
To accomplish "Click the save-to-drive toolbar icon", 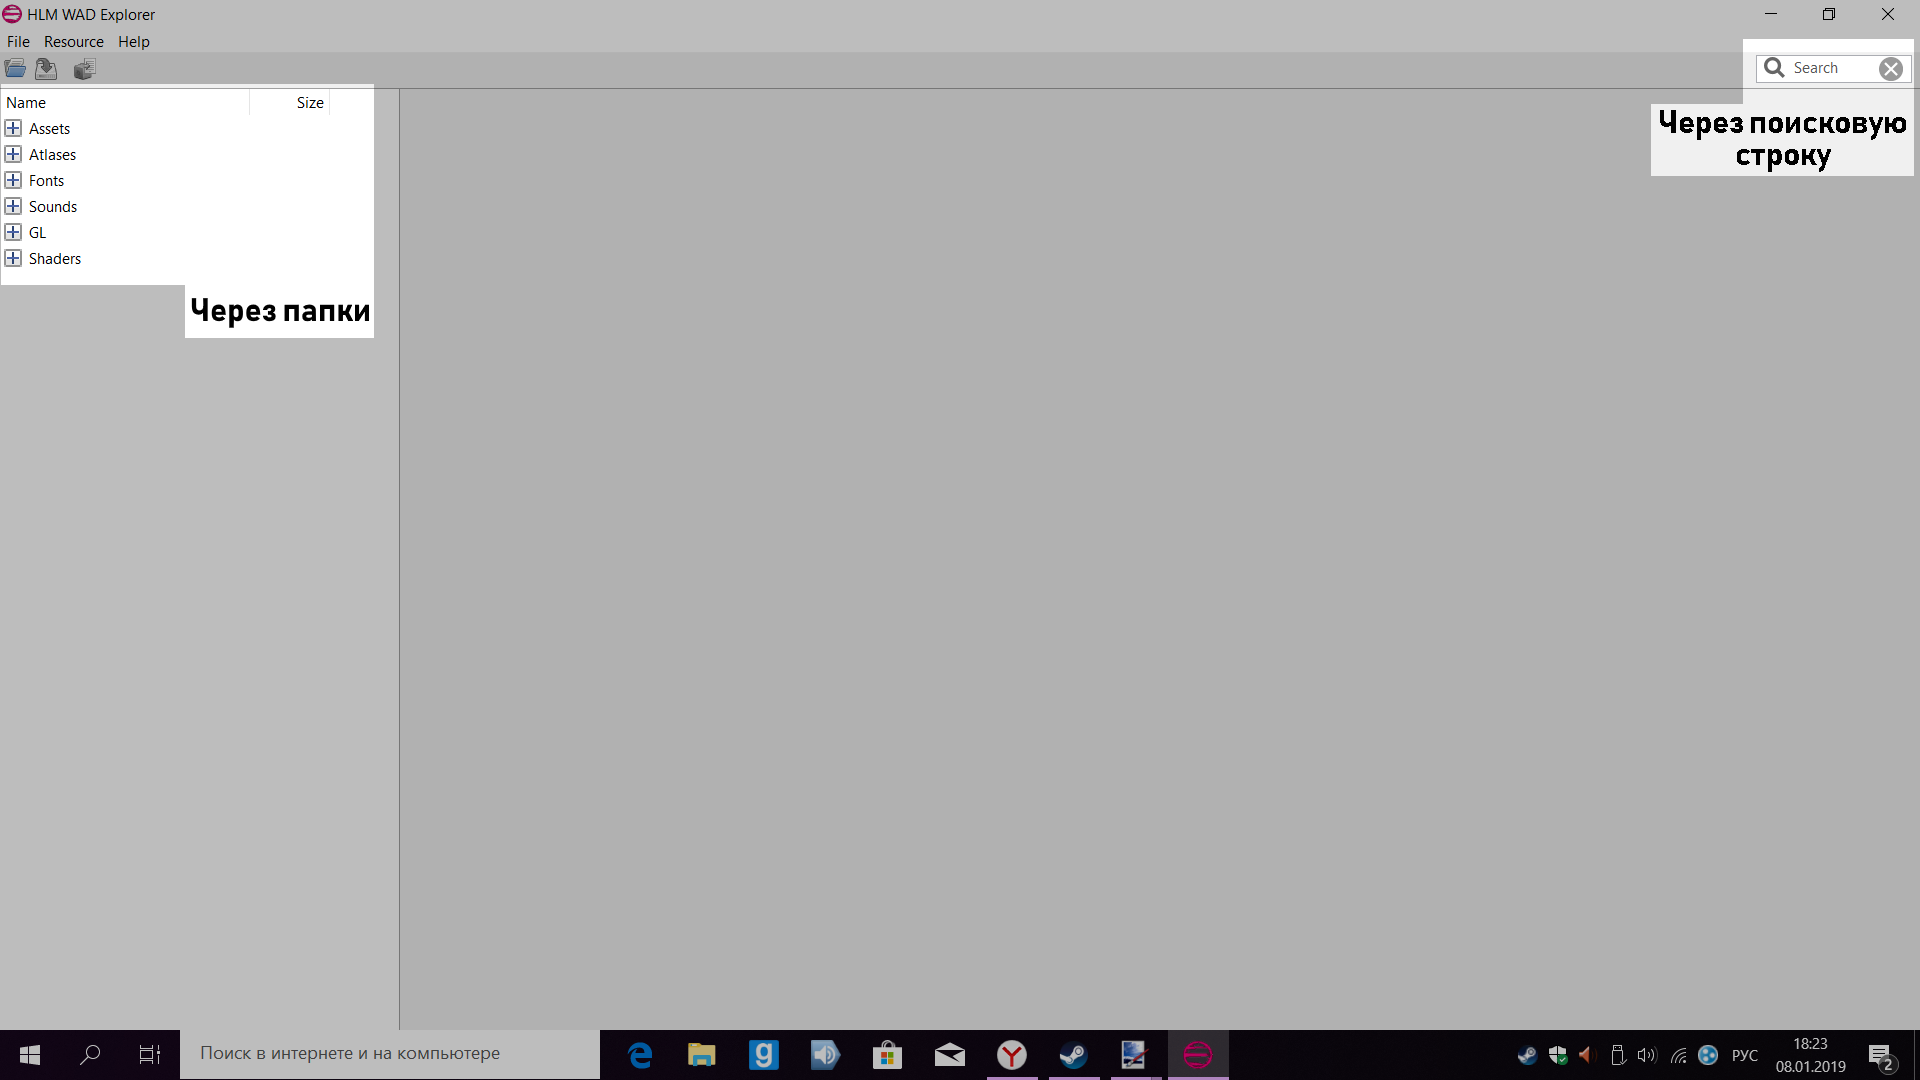I will tap(46, 69).
